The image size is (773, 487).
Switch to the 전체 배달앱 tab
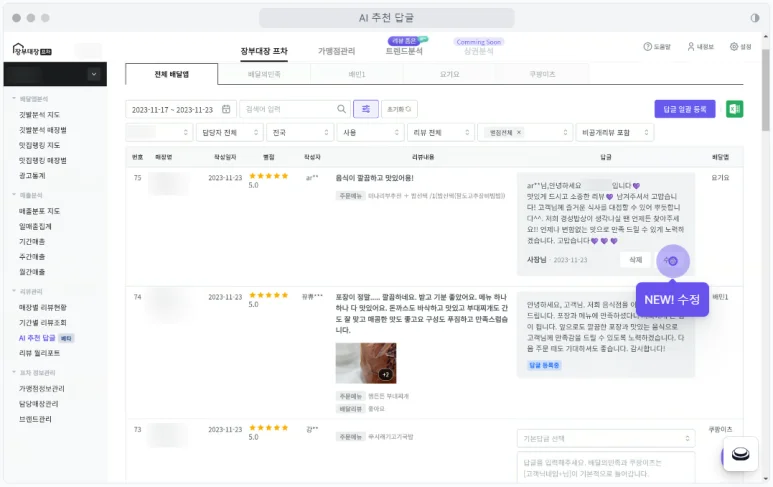pos(172,74)
